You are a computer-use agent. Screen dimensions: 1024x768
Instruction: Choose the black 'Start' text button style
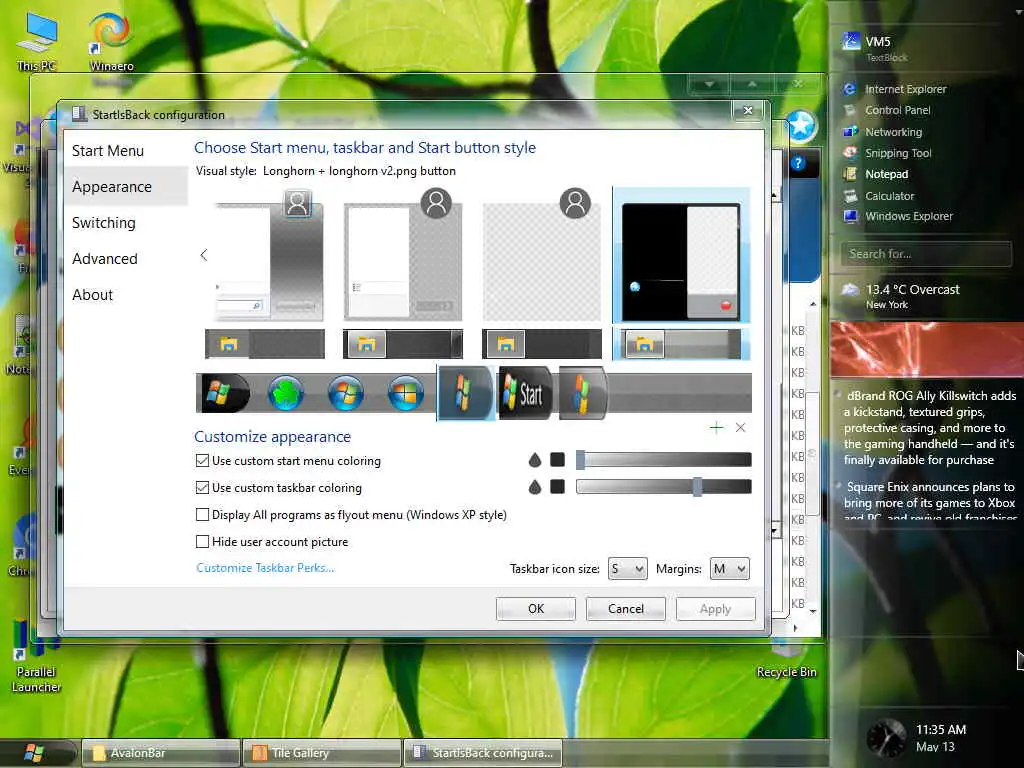point(524,393)
